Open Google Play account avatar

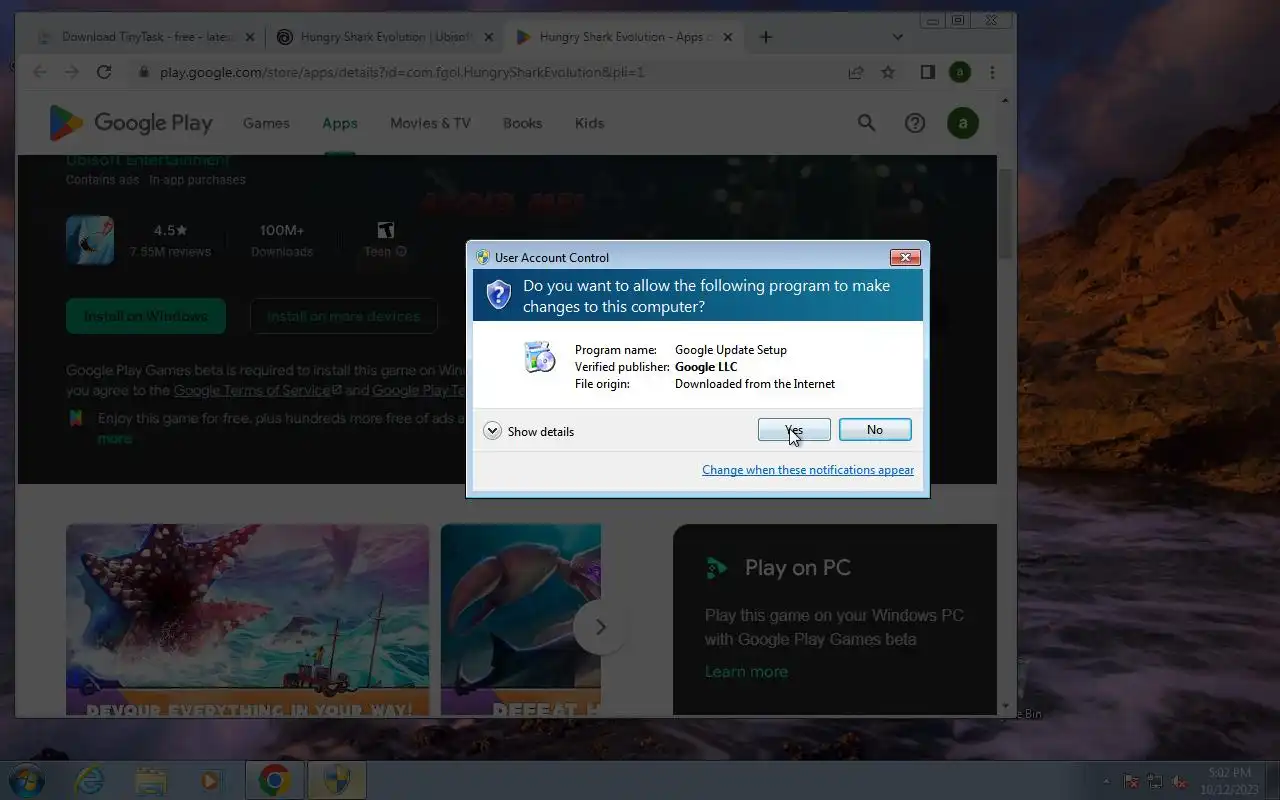pos(963,123)
